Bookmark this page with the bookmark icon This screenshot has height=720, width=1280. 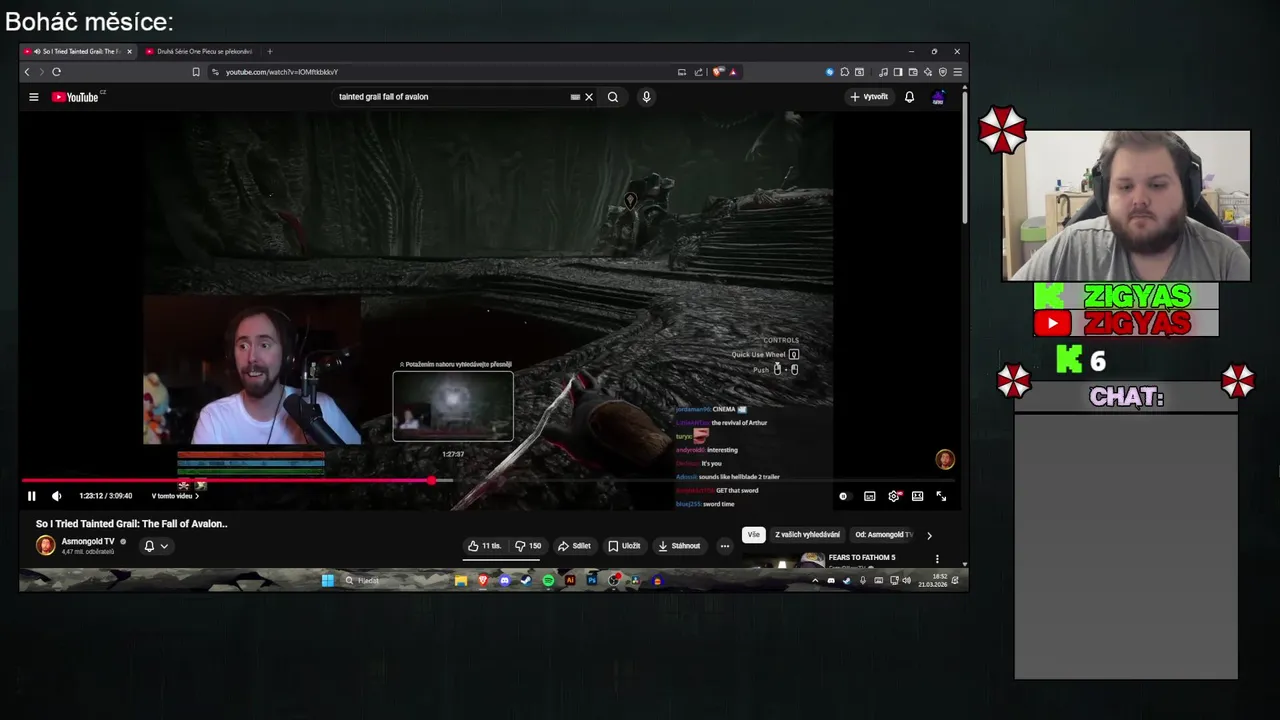pyautogui.click(x=196, y=72)
